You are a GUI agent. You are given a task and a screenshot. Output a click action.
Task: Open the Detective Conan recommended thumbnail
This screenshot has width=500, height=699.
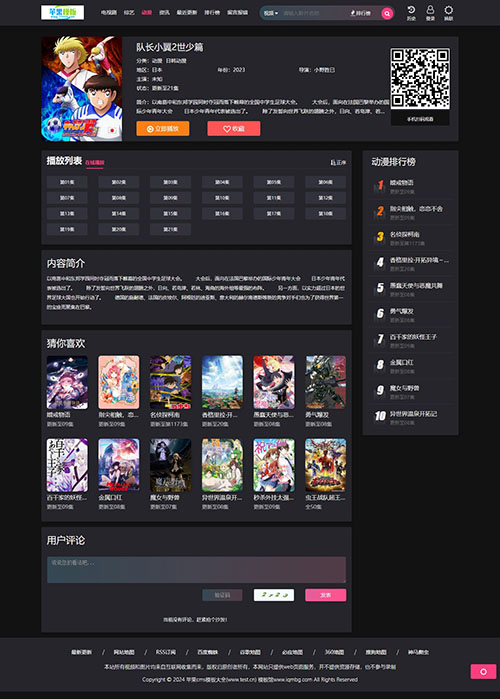(170, 382)
